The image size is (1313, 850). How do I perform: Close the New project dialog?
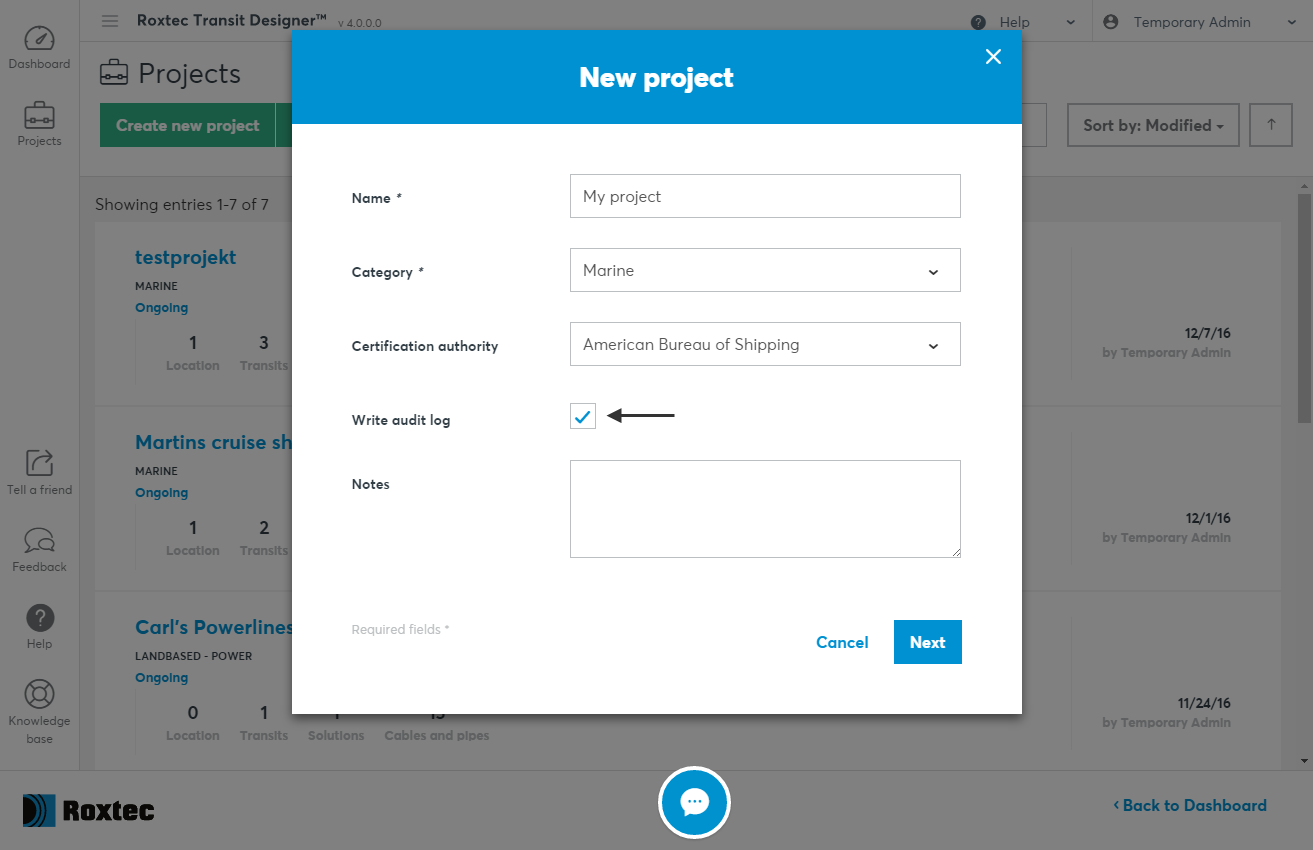[x=993, y=57]
